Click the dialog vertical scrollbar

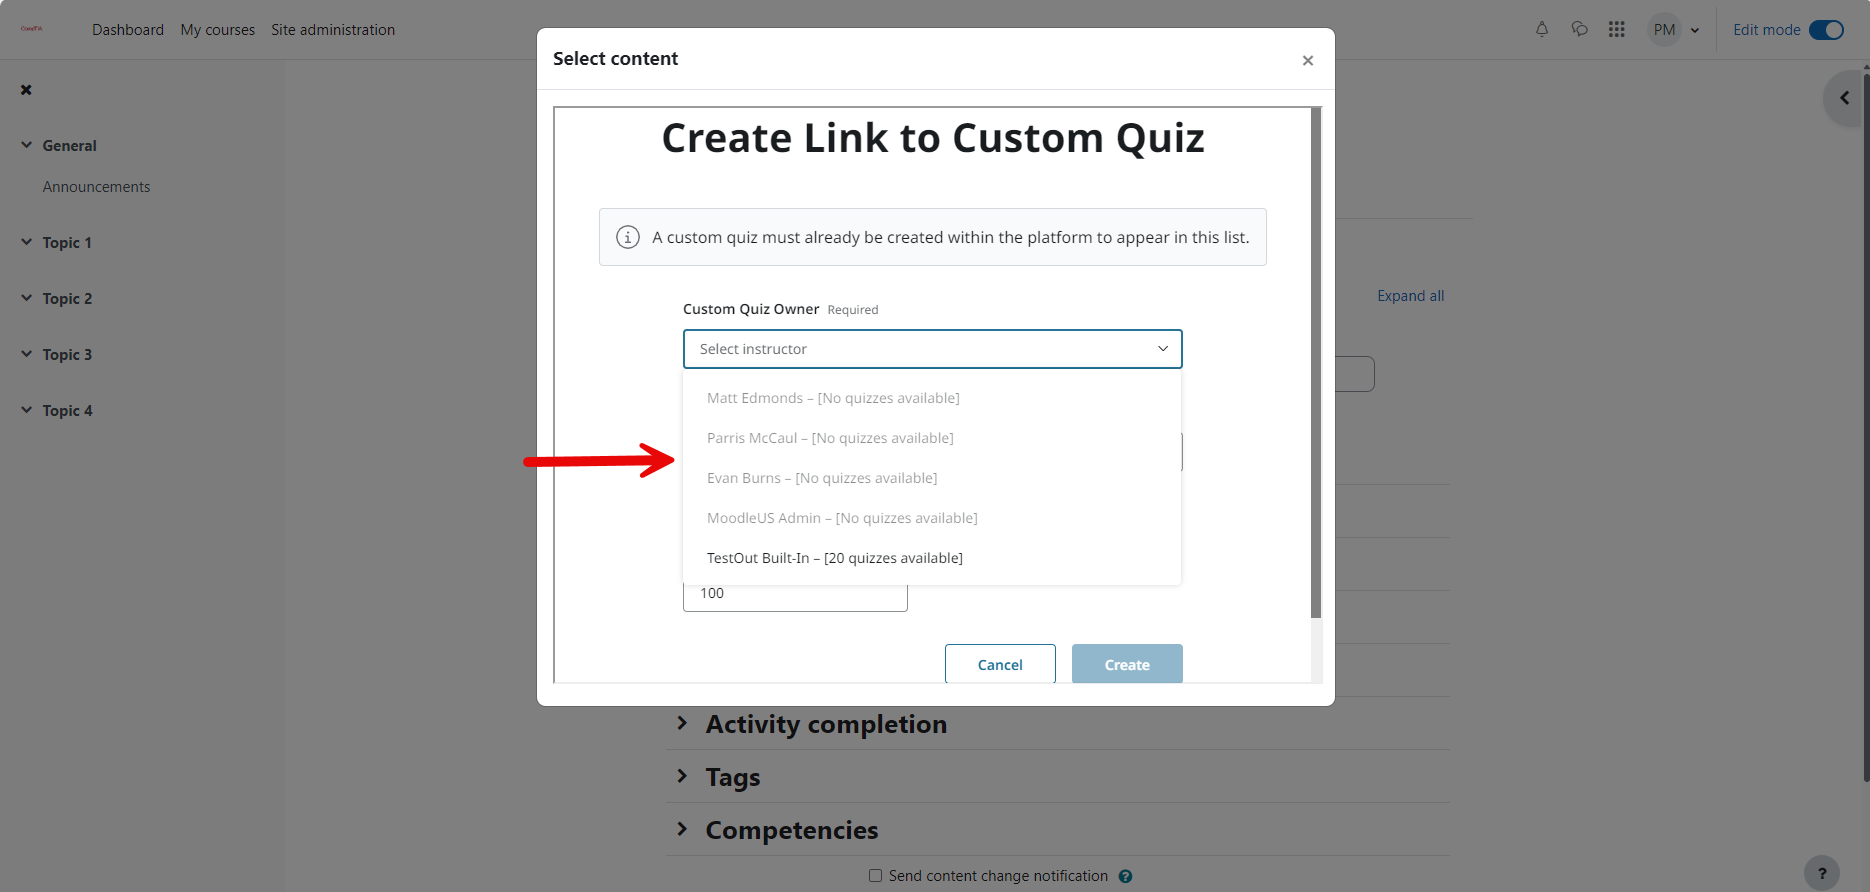pos(1316,362)
